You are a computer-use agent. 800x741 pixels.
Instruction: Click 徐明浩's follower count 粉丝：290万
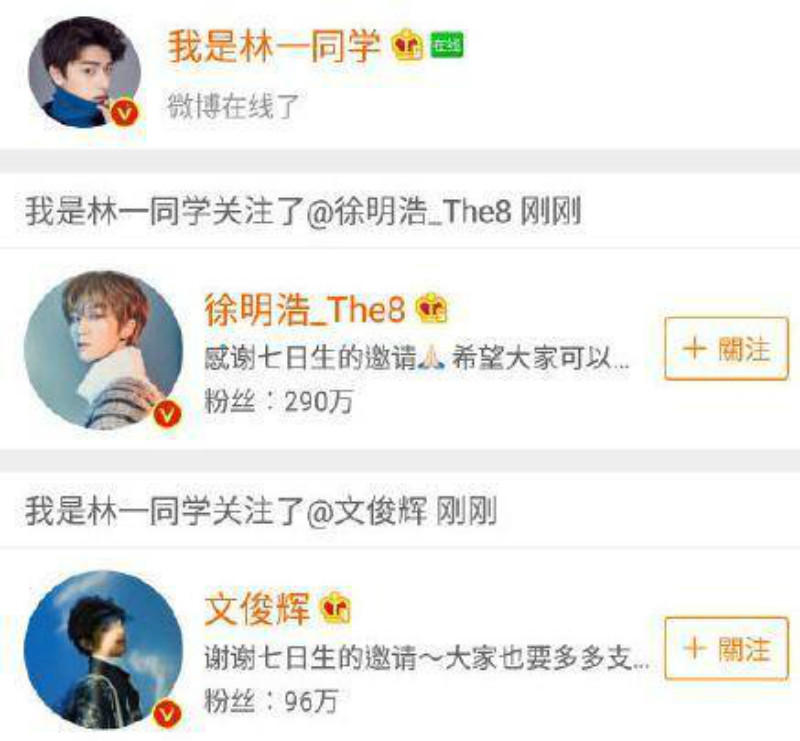pos(279,401)
